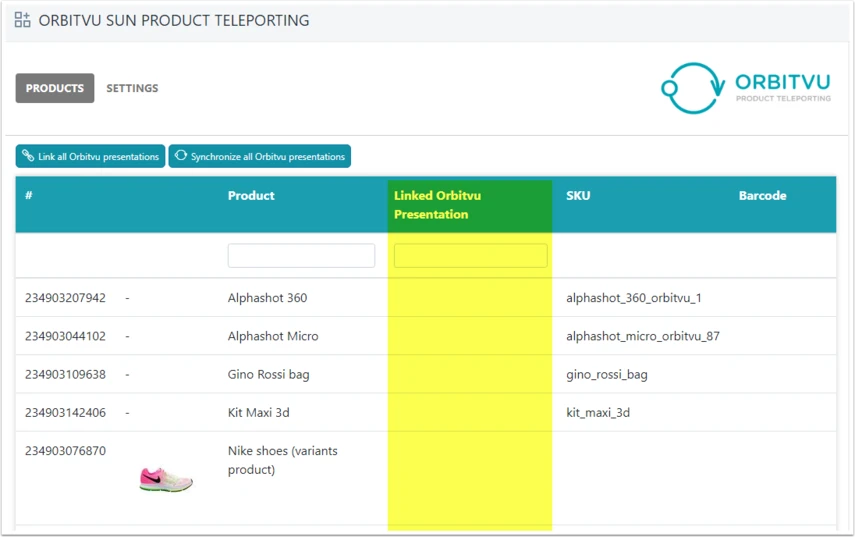Click the chain link icon on Link all button
855x537 pixels.
(x=28, y=156)
